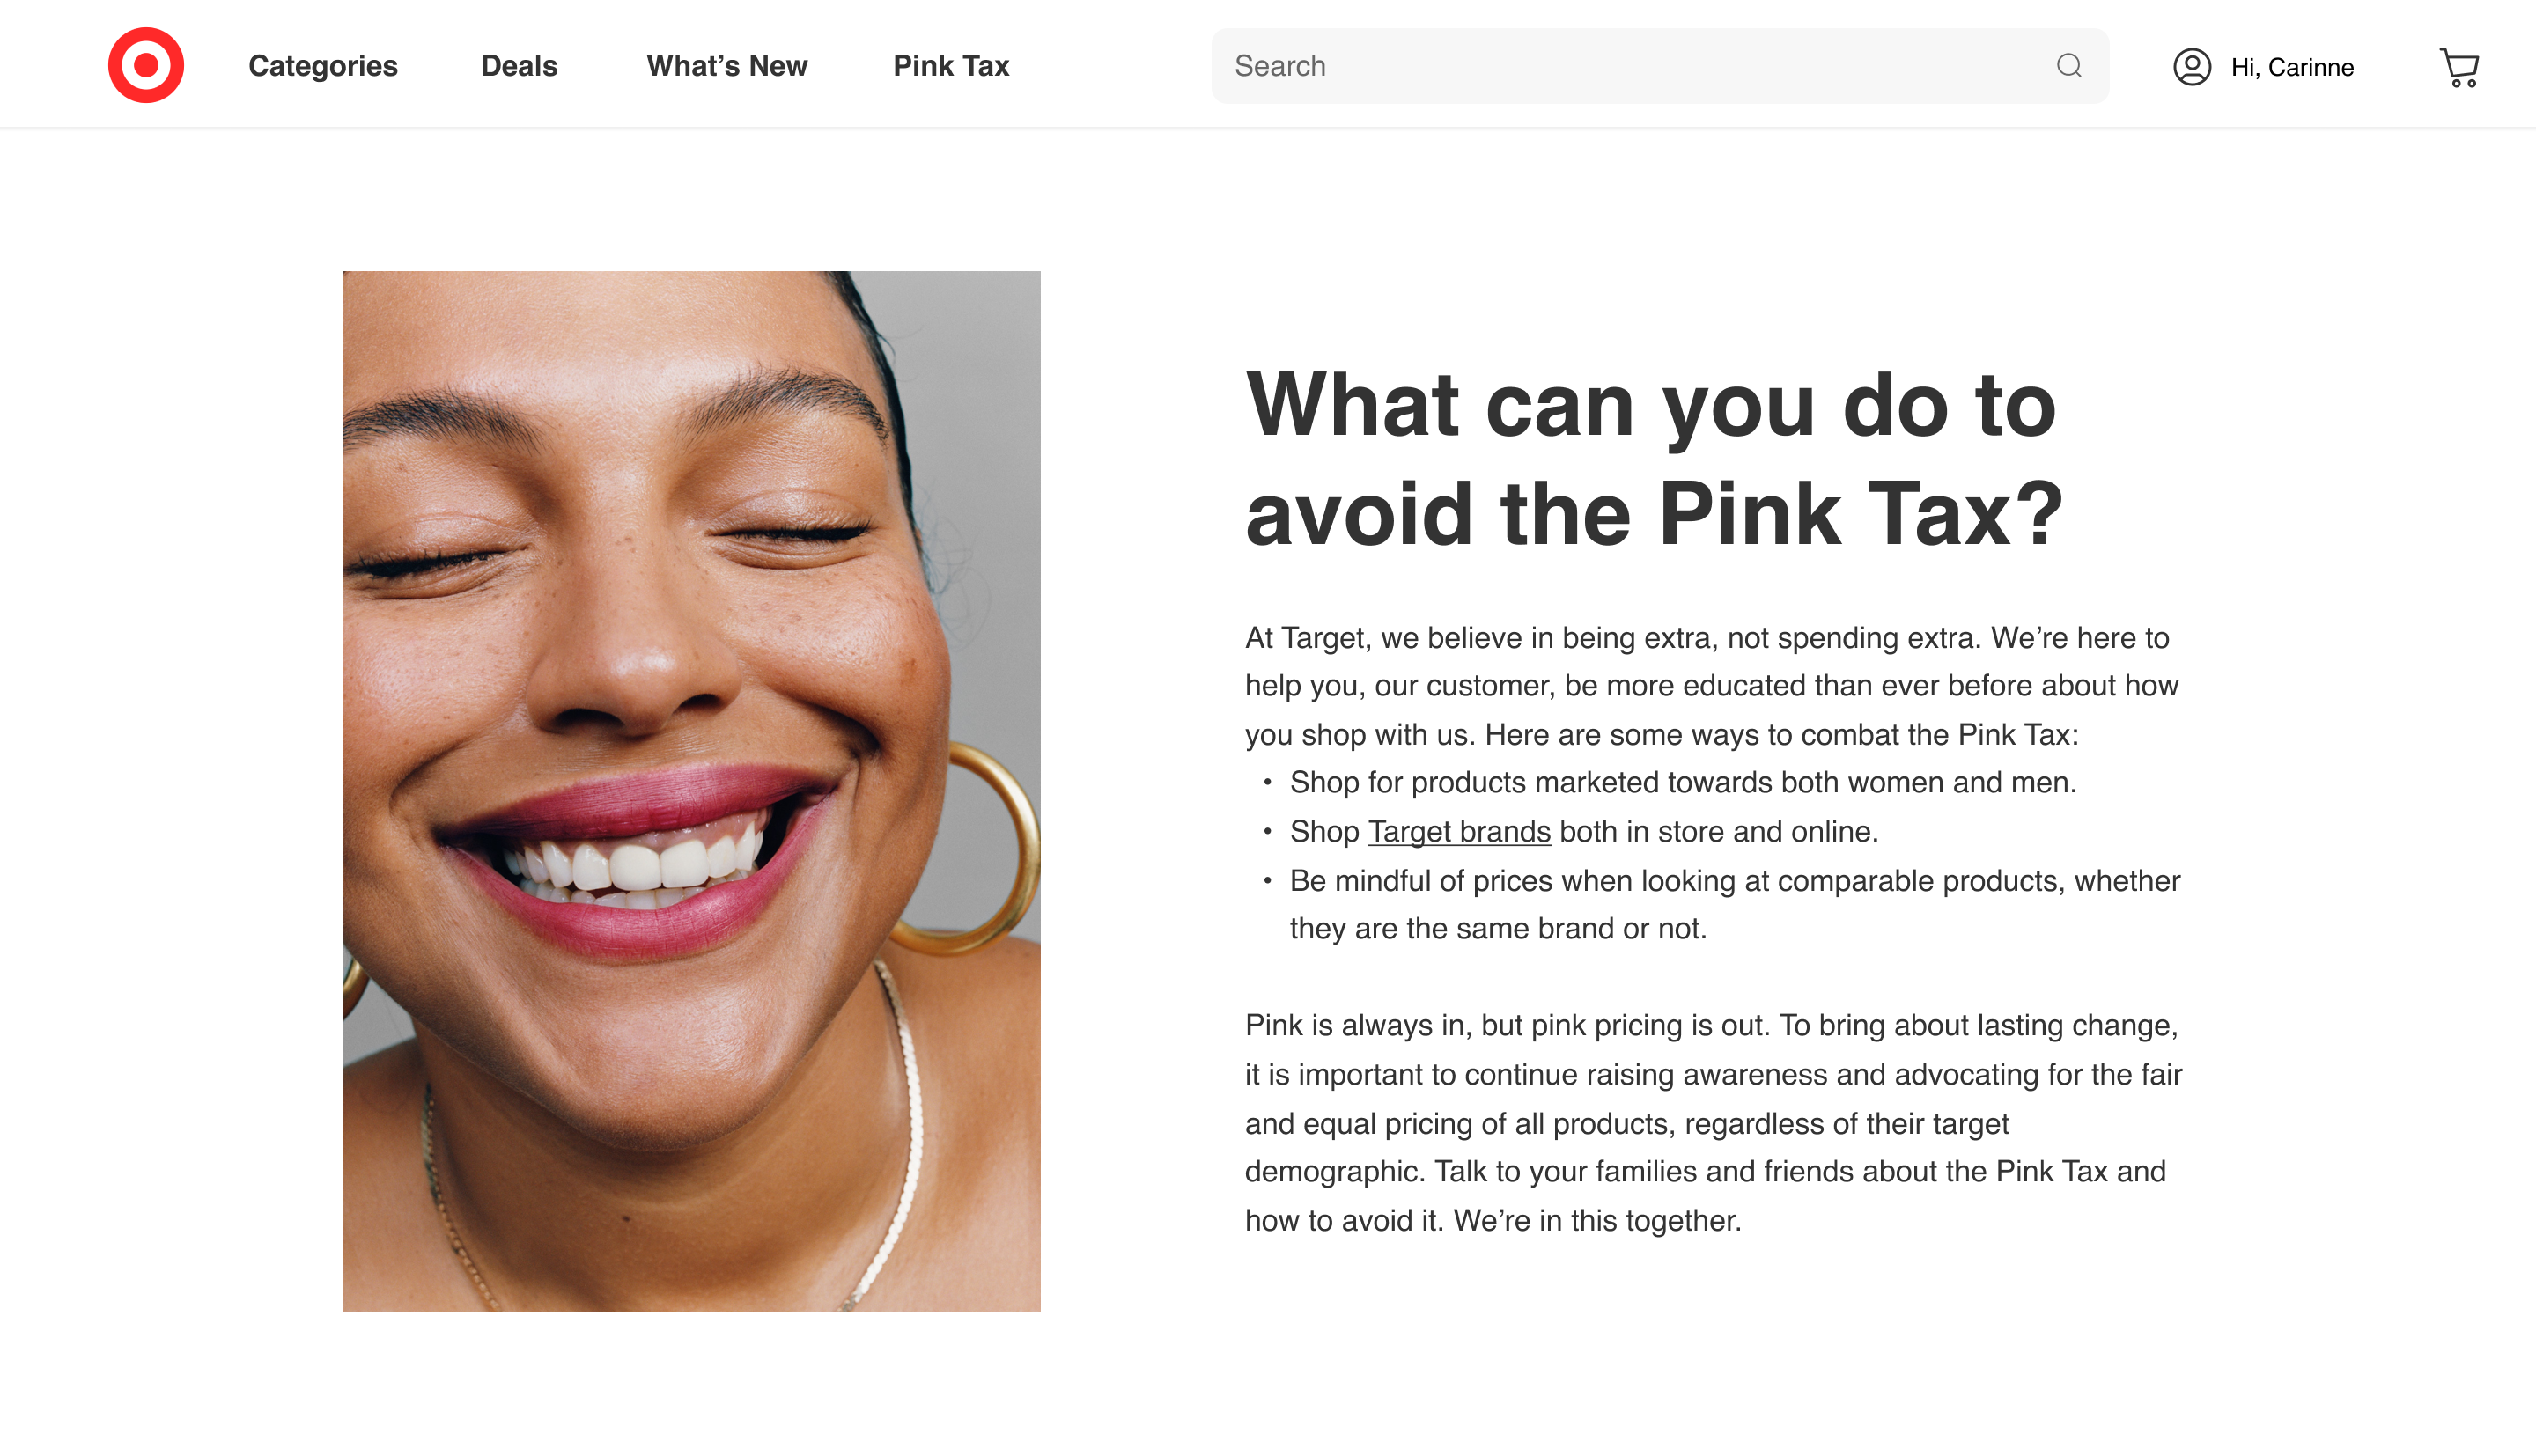Open What's New in navigation

[x=727, y=66]
